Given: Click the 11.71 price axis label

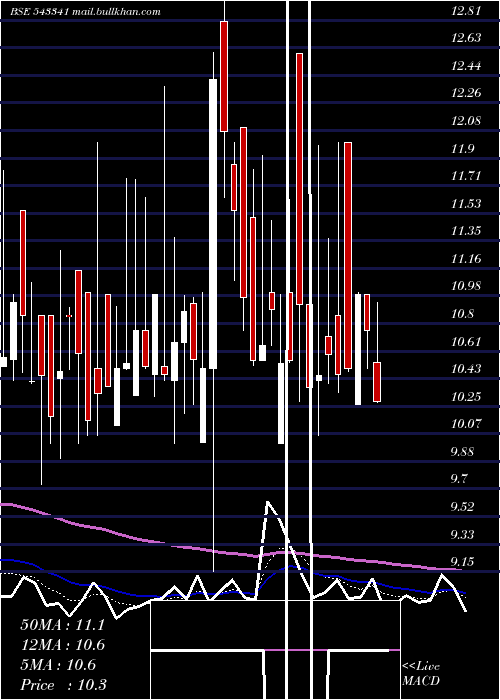Looking at the screenshot, I should pos(466,176).
